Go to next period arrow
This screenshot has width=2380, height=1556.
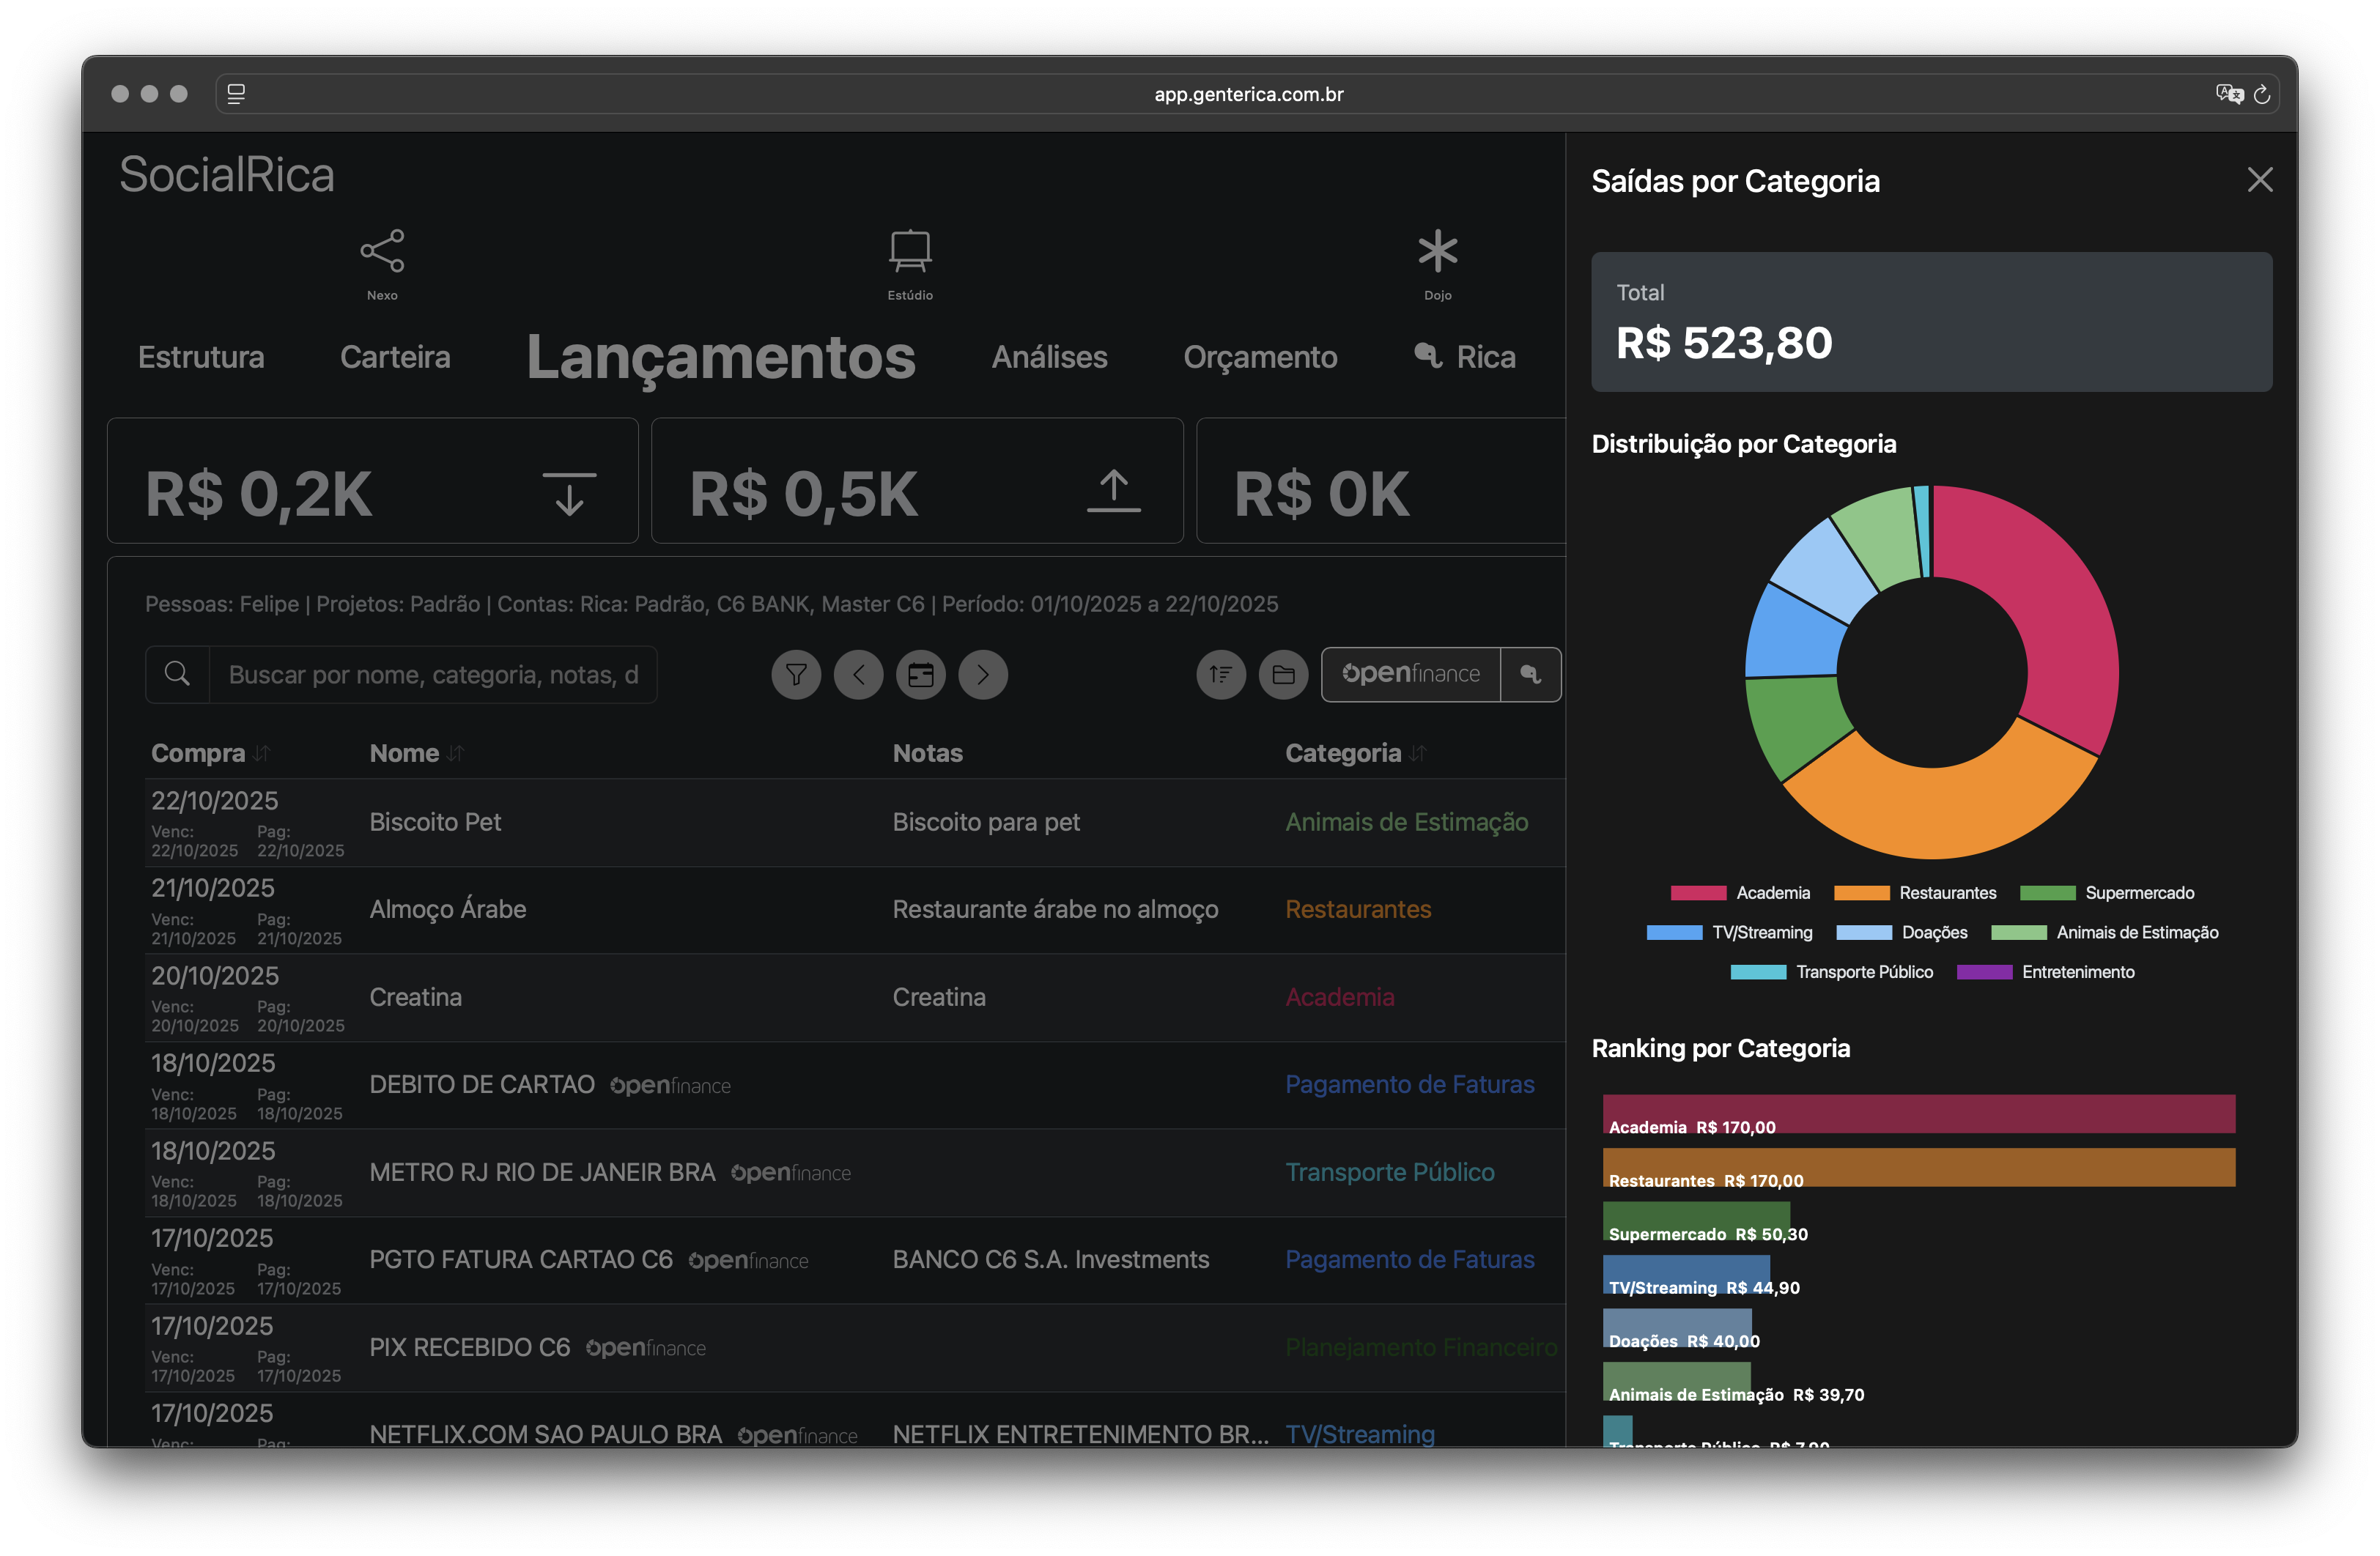(983, 675)
